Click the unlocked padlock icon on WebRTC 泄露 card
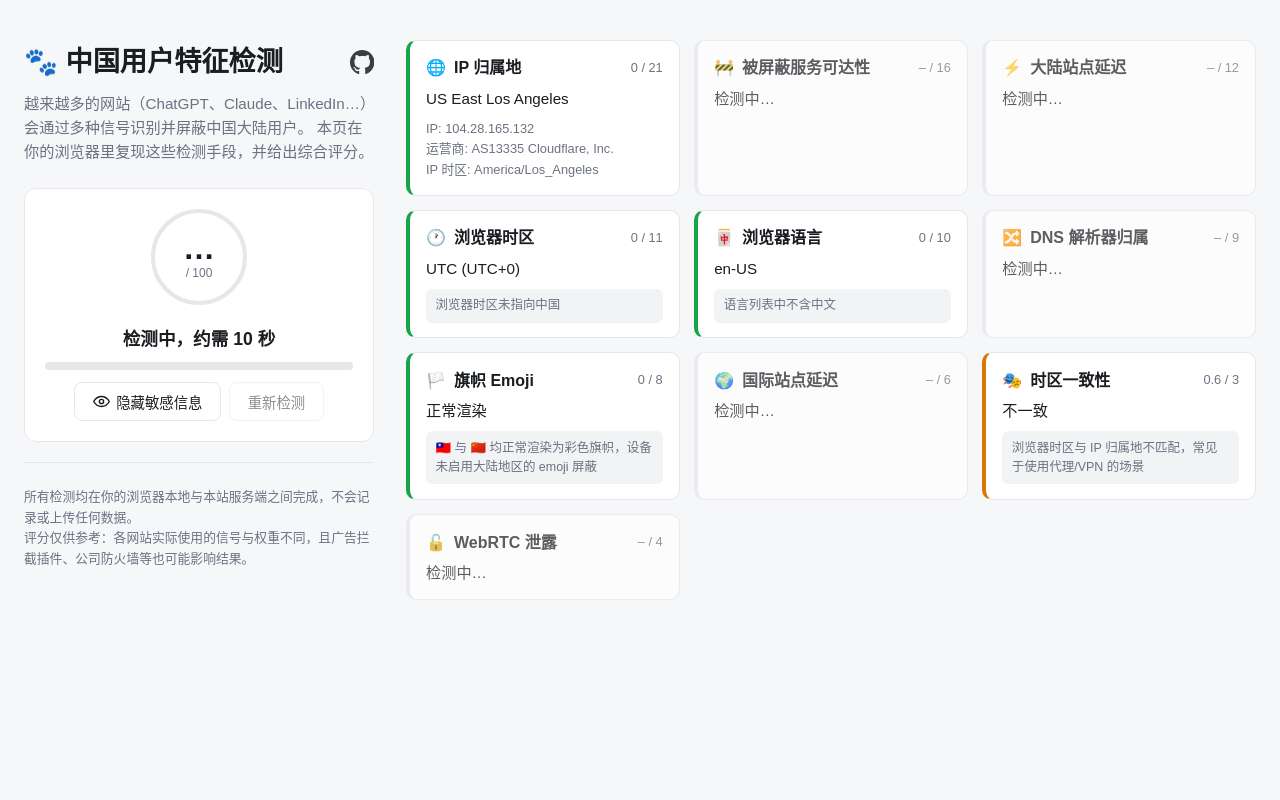This screenshot has height=800, width=1280. [436, 543]
